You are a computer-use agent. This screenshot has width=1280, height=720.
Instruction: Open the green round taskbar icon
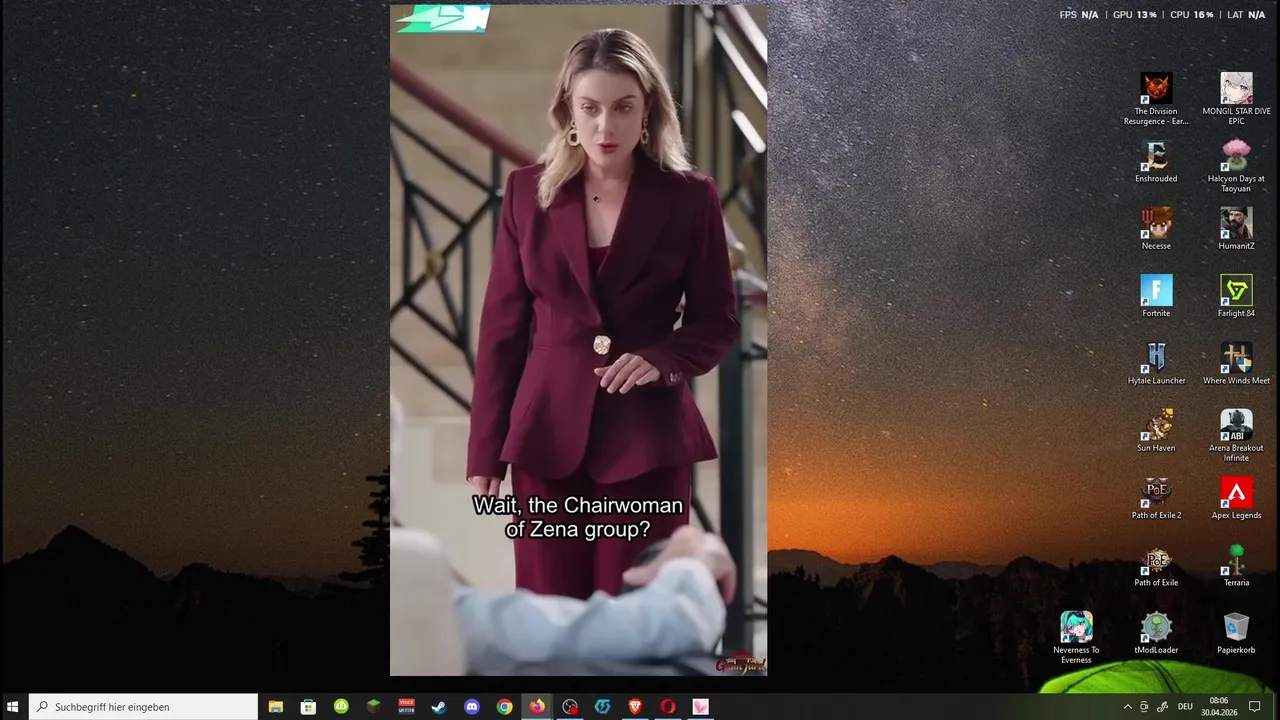pos(341,707)
